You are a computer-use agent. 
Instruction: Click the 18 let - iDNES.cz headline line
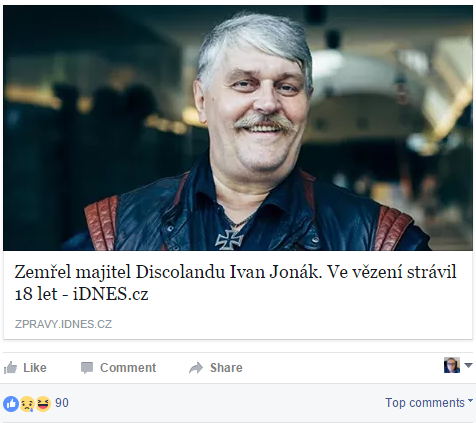[x=81, y=294]
